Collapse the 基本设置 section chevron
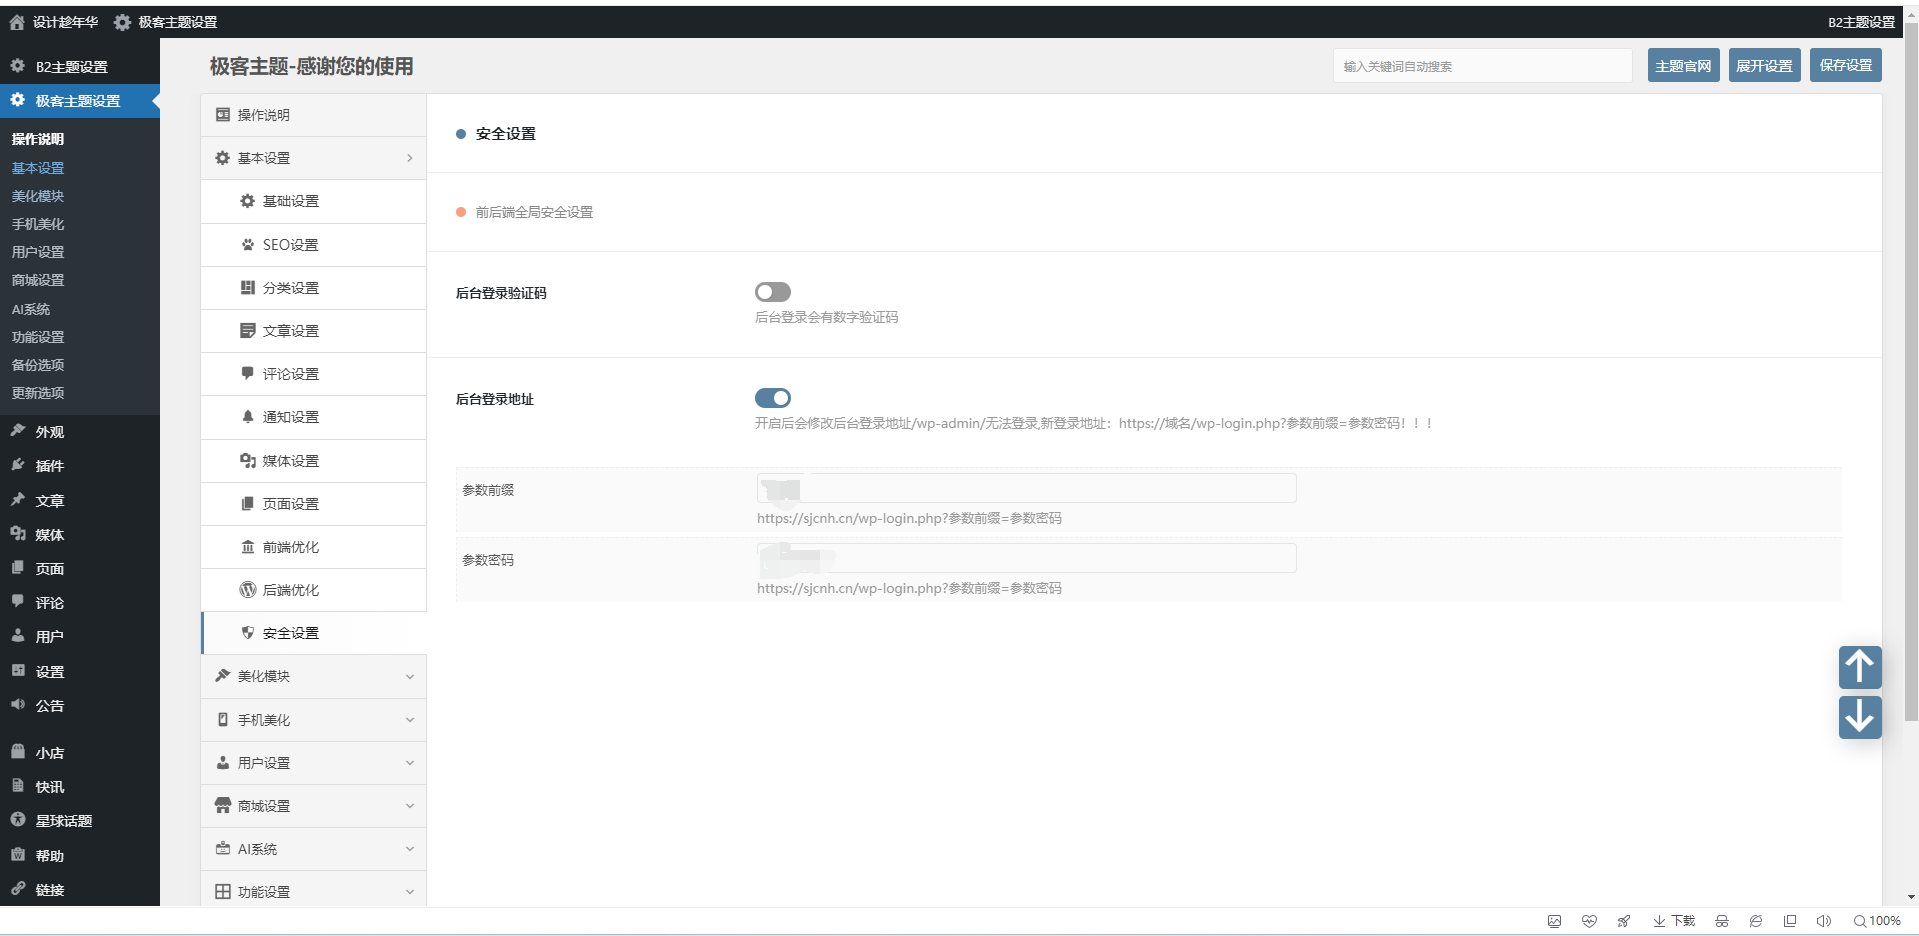Screen dimensions: 1919x936 point(409,158)
